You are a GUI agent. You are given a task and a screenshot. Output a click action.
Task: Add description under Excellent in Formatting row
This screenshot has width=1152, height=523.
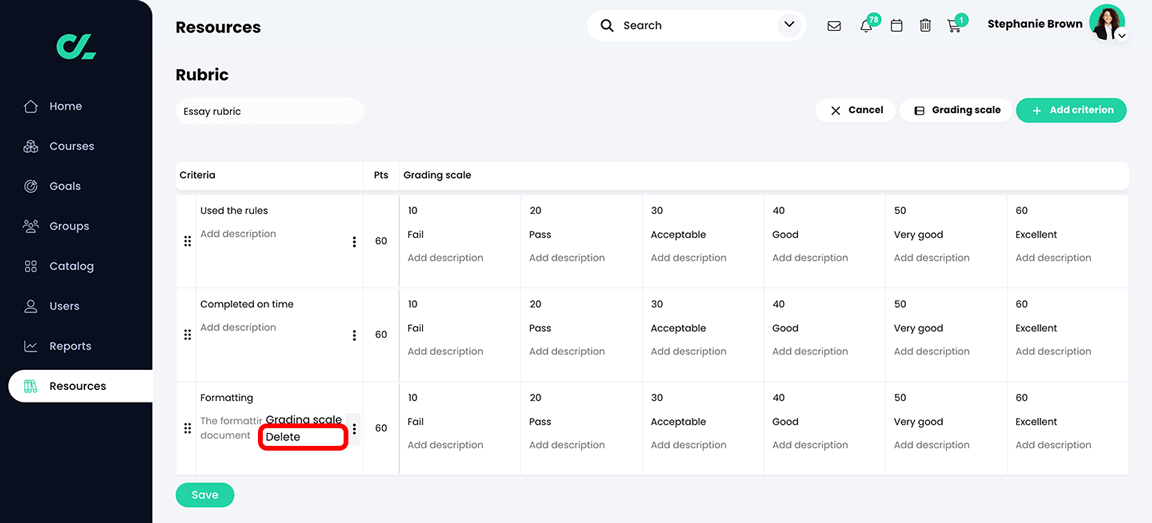click(x=1054, y=445)
